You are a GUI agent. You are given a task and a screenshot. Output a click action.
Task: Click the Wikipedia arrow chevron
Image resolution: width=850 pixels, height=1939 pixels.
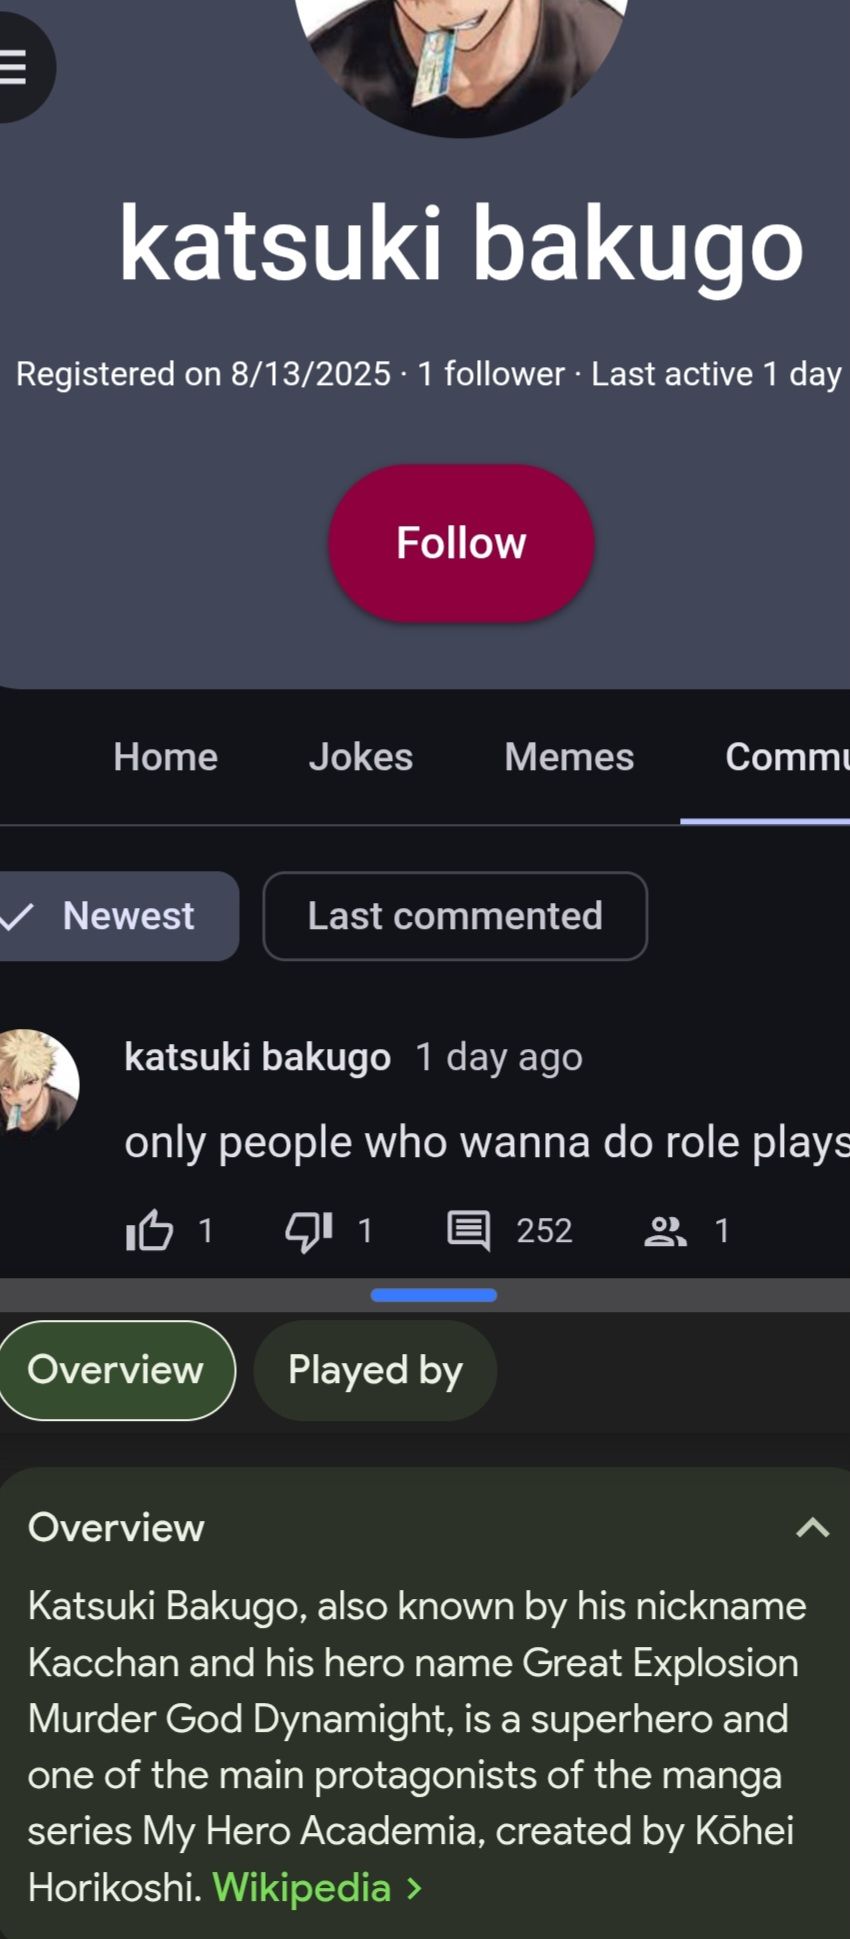point(414,1888)
